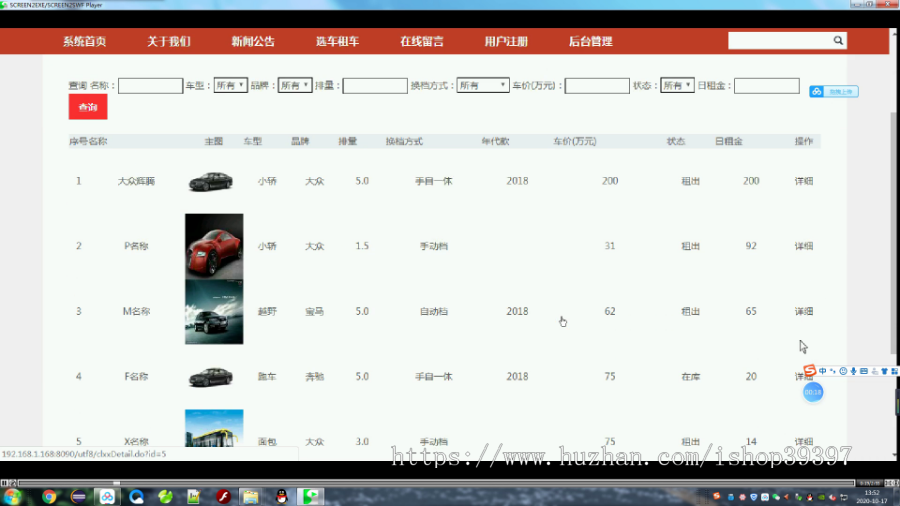Toggle punctuation mode on IME bar

[x=833, y=371]
